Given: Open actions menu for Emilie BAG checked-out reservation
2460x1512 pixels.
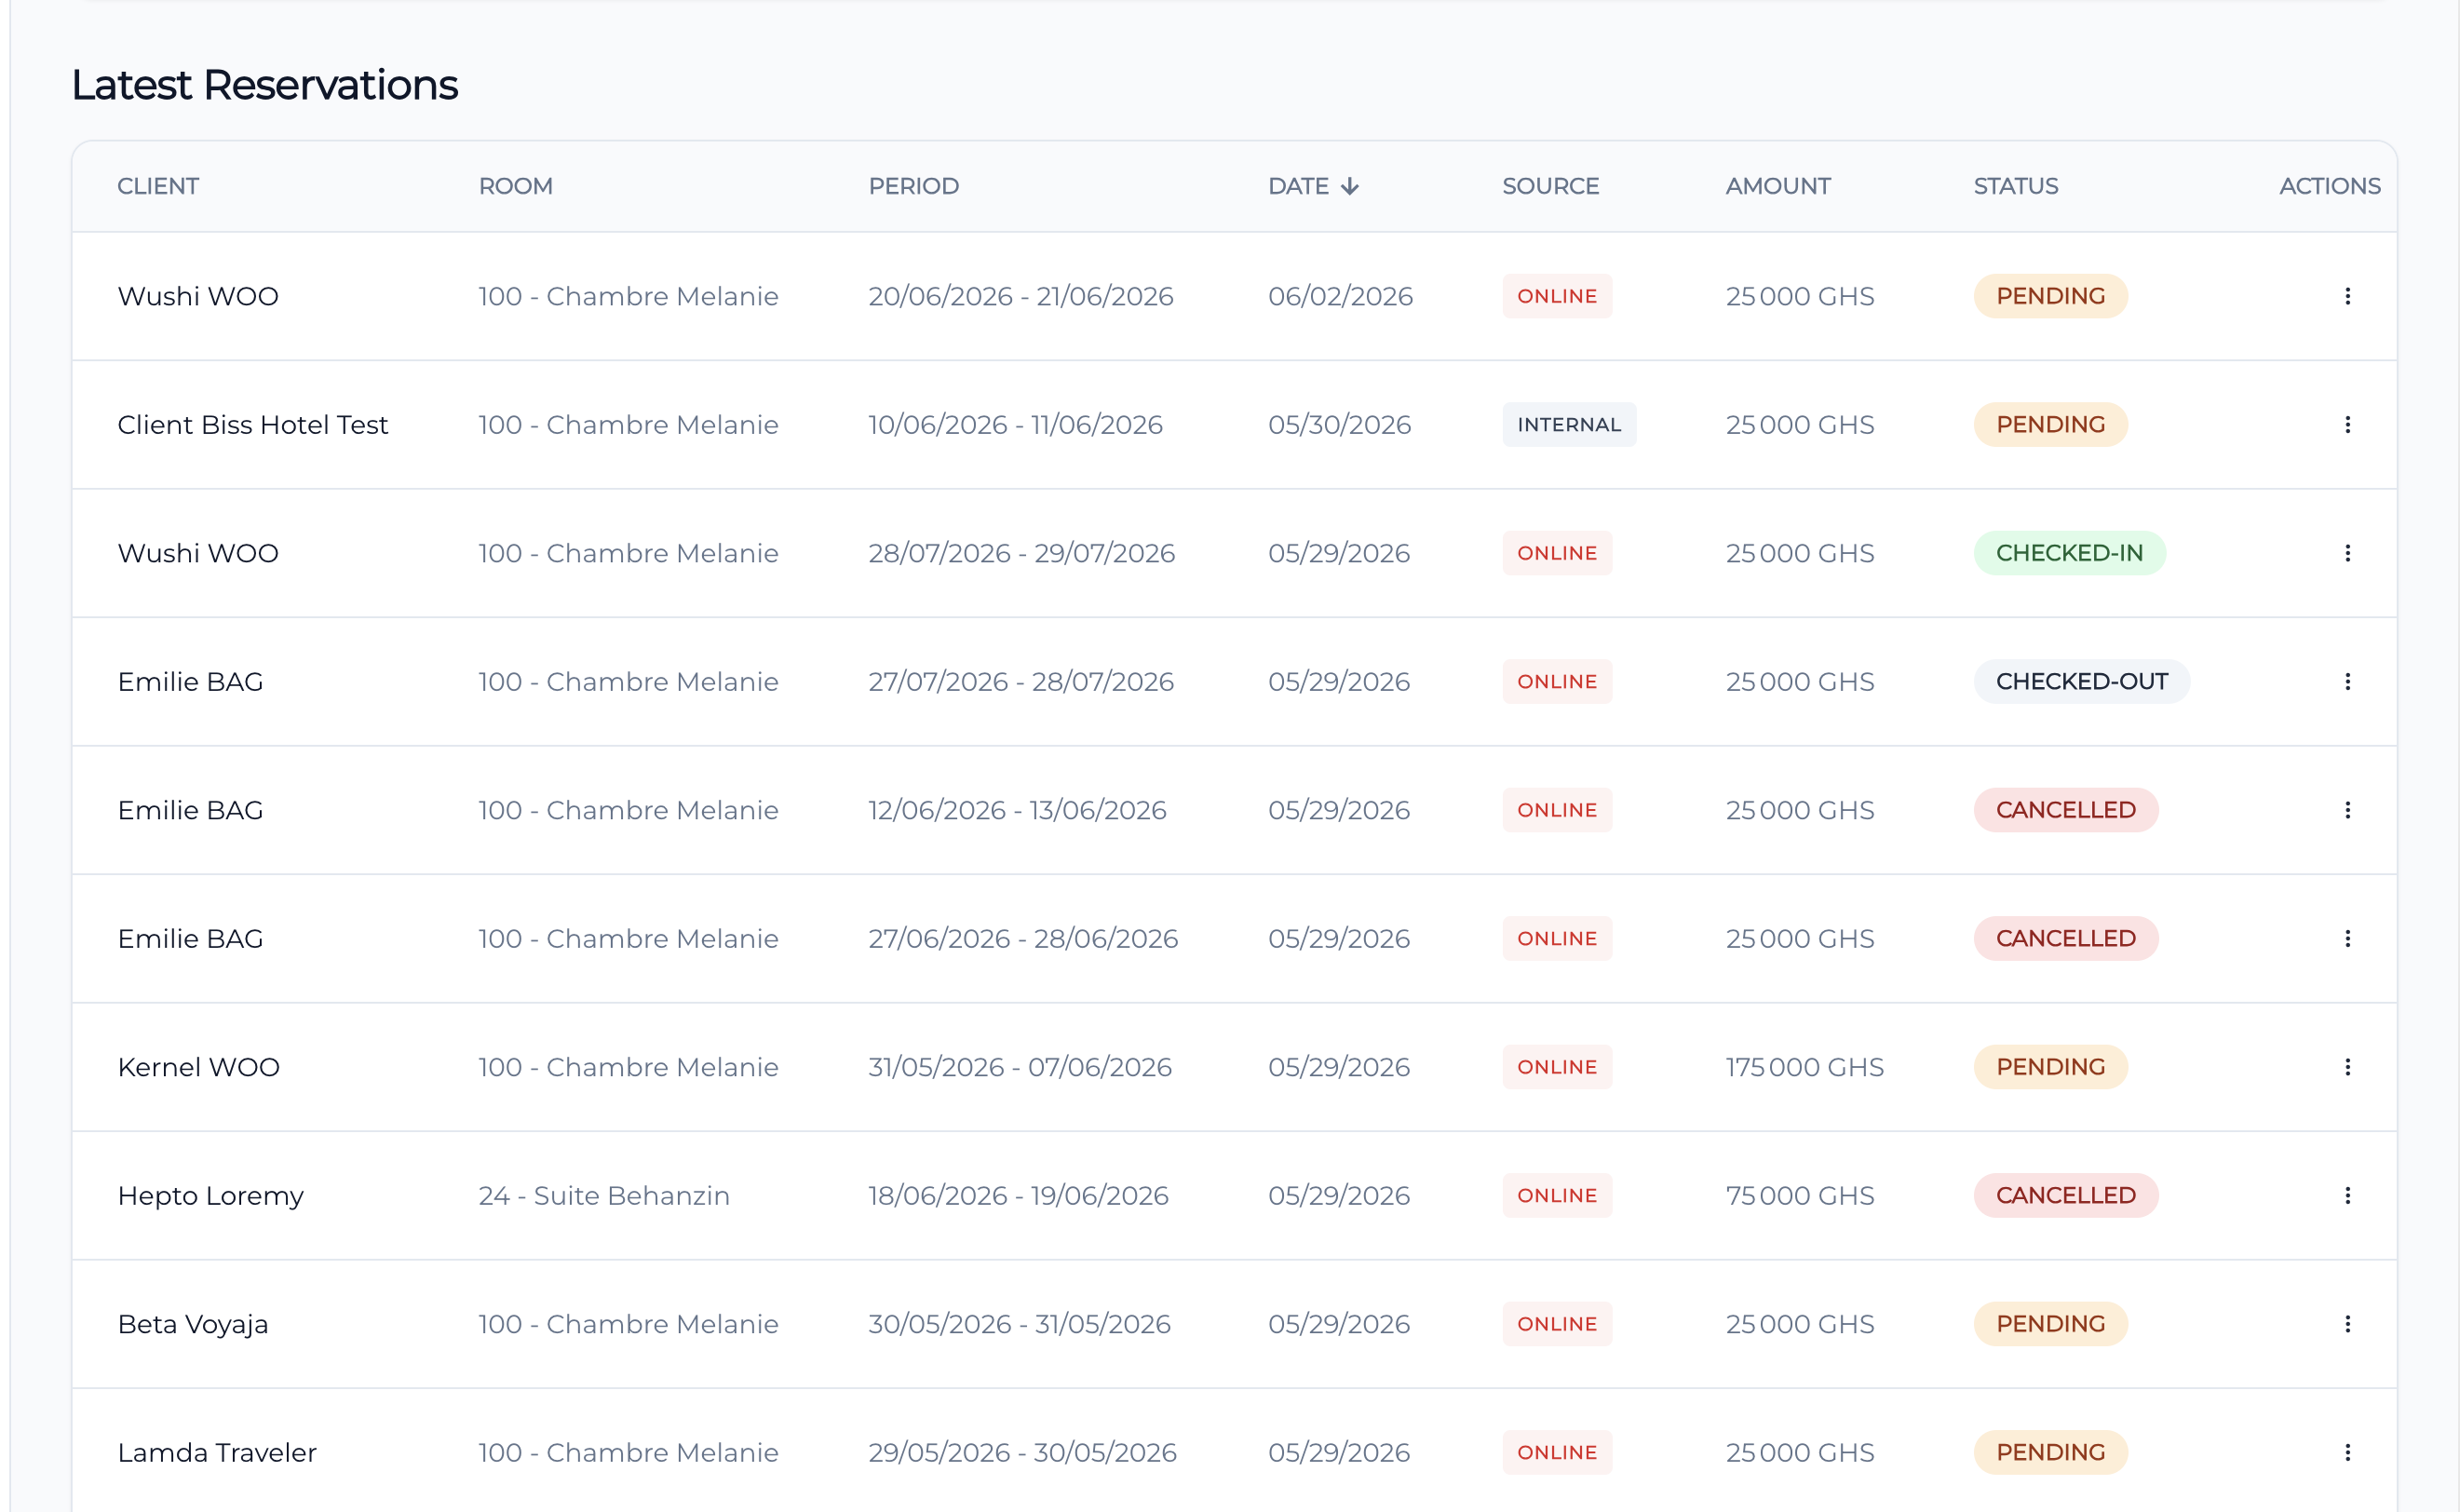Looking at the screenshot, I should (2347, 682).
